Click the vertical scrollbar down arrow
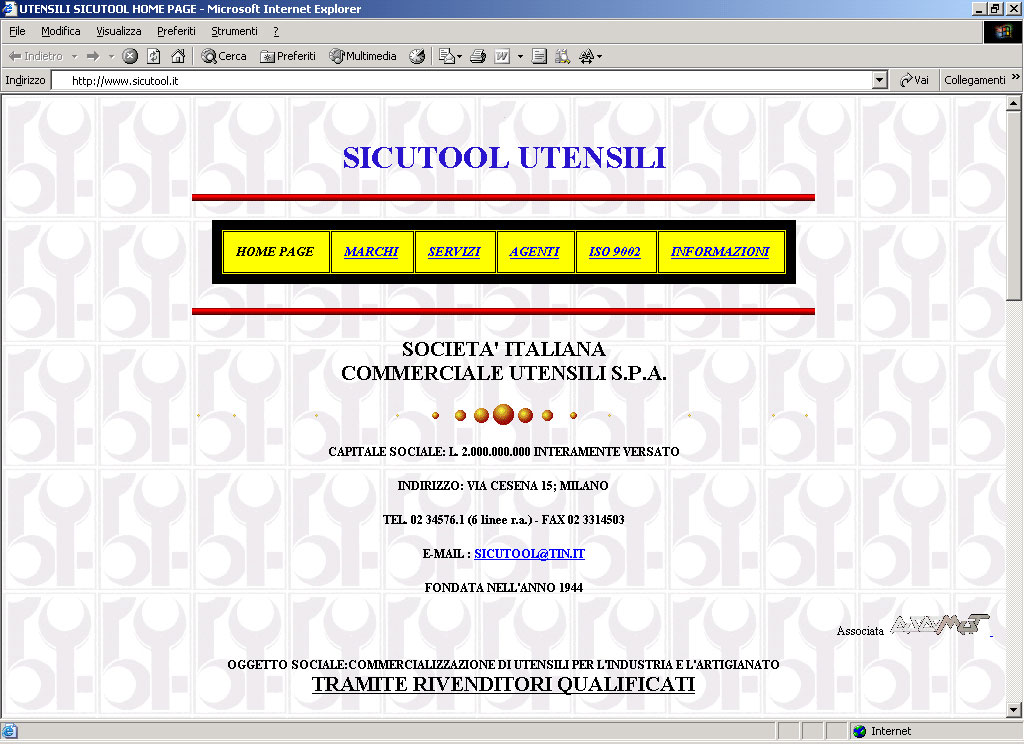This screenshot has height=744, width=1024. [x=1013, y=709]
